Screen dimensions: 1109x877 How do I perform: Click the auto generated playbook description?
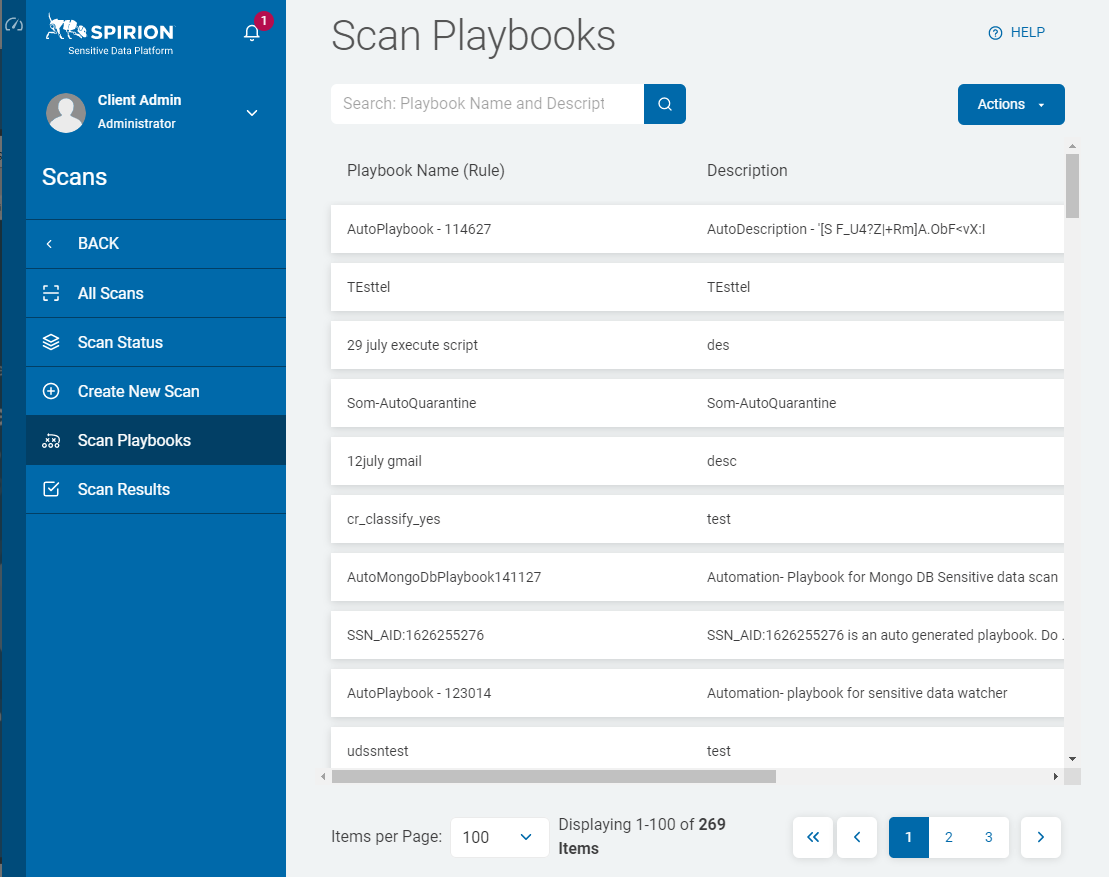[885, 635]
